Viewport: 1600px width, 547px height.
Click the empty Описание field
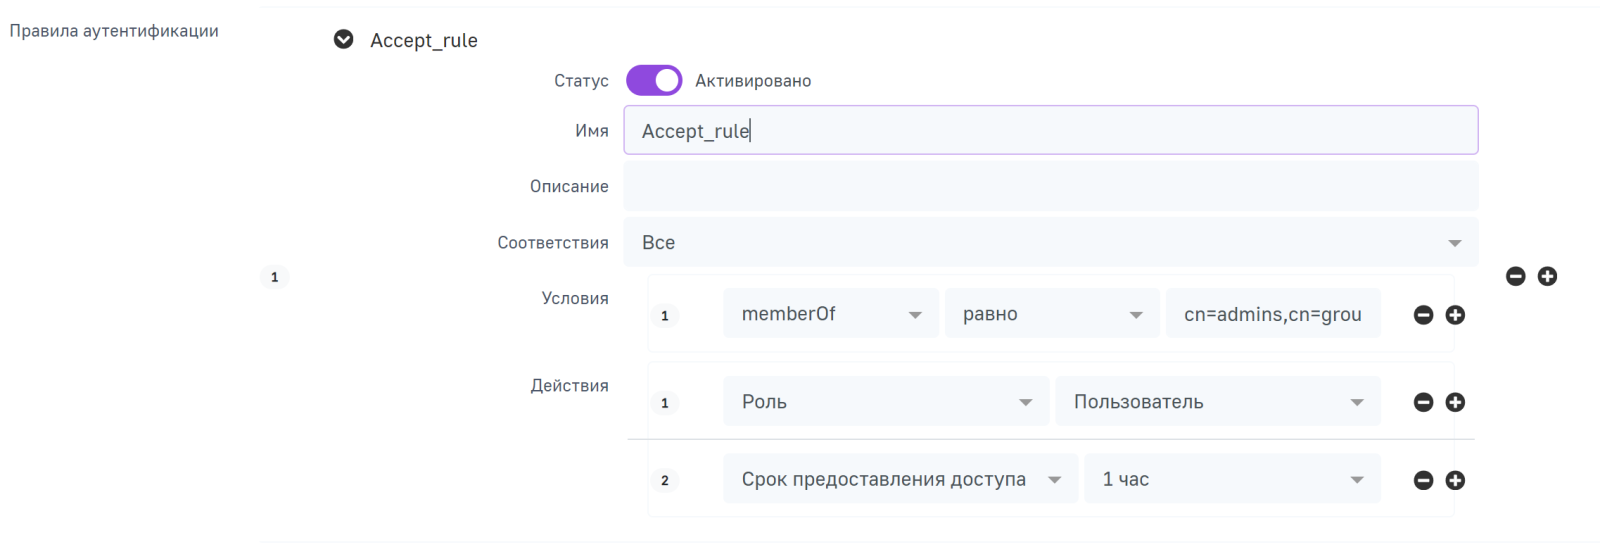(1050, 187)
